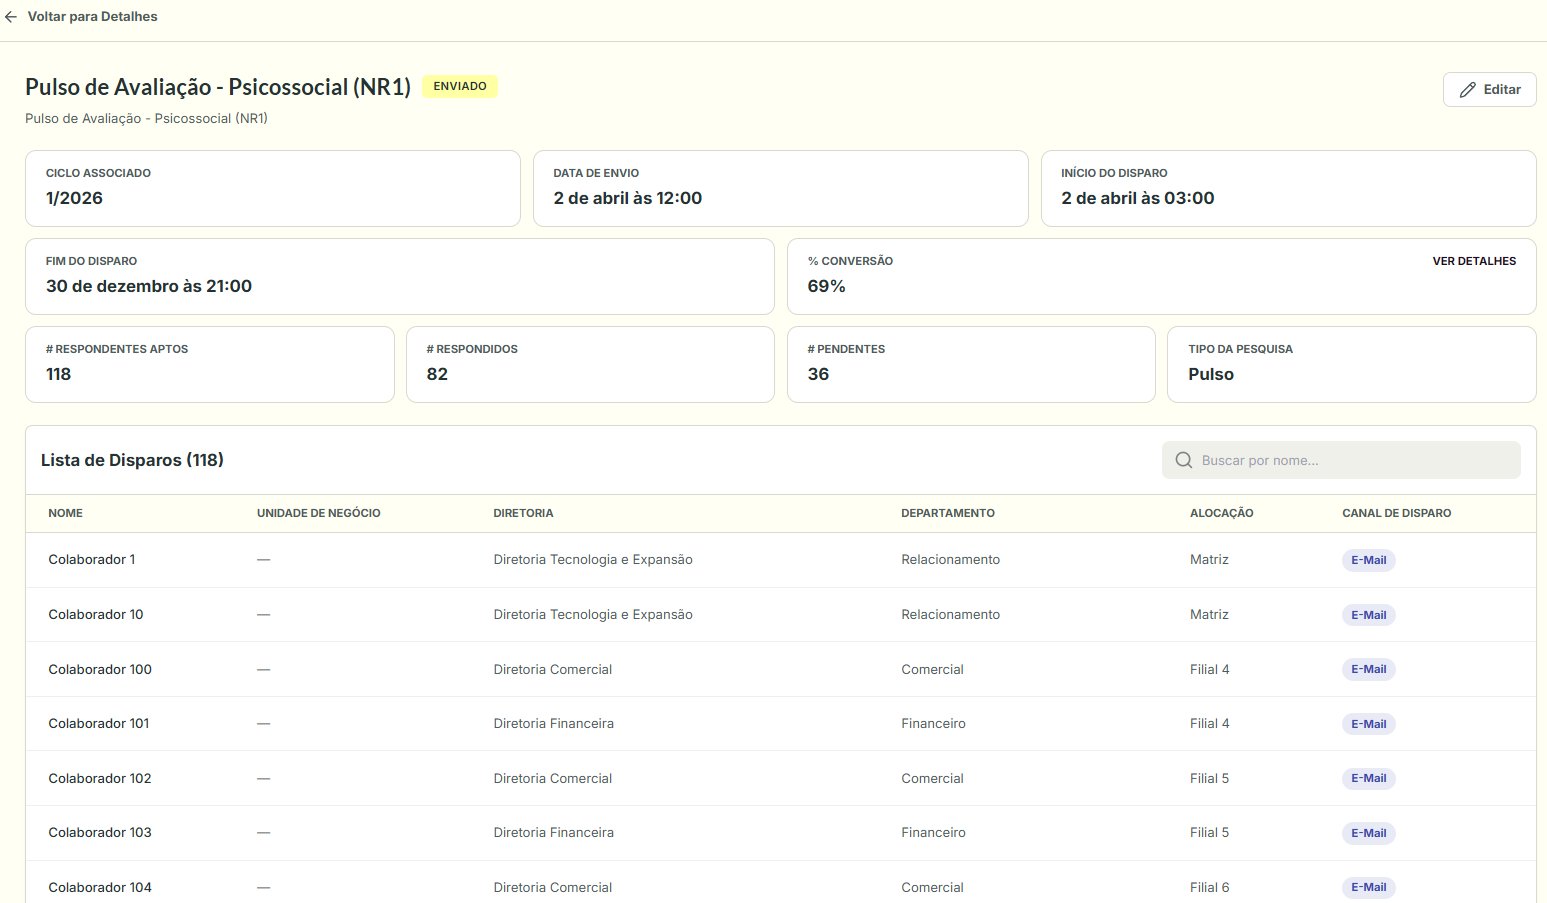The height and width of the screenshot is (903, 1547).
Task: Click the back arrow icon at top
Action: tap(11, 17)
